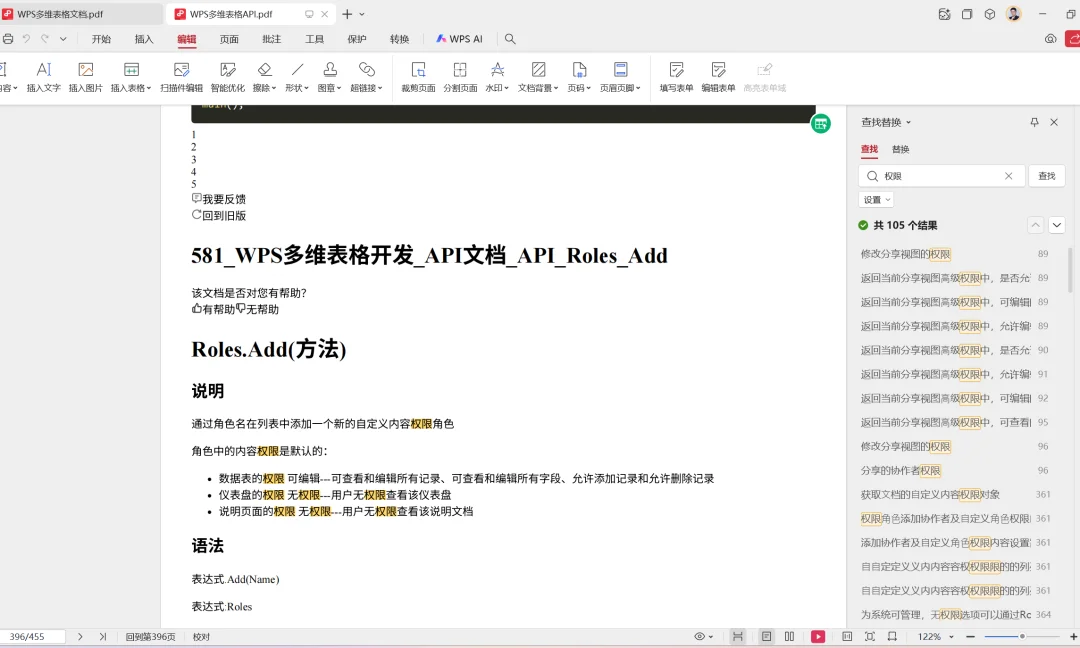This screenshot has width=1080, height=648.
Task: Switch to the 替换 tab in find panel
Action: [x=900, y=149]
